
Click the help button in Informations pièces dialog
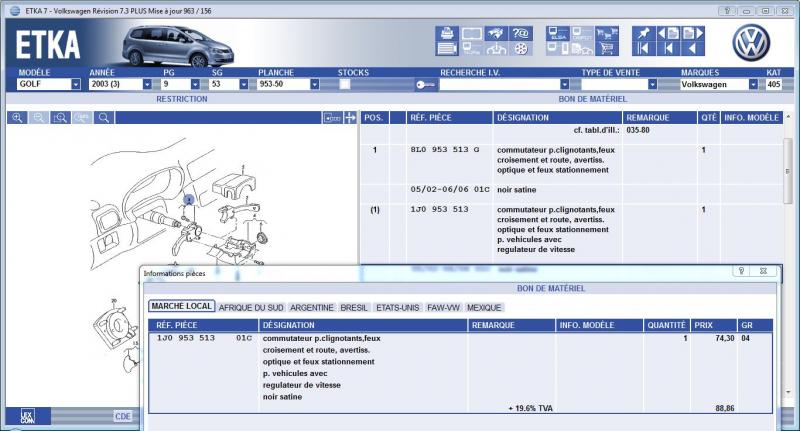tap(741, 271)
